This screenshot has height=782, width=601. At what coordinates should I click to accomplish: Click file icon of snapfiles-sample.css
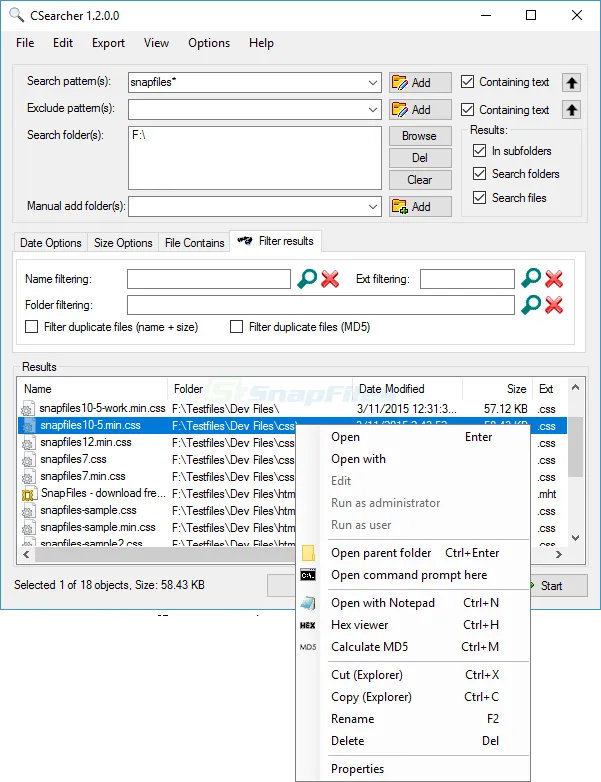[x=28, y=511]
